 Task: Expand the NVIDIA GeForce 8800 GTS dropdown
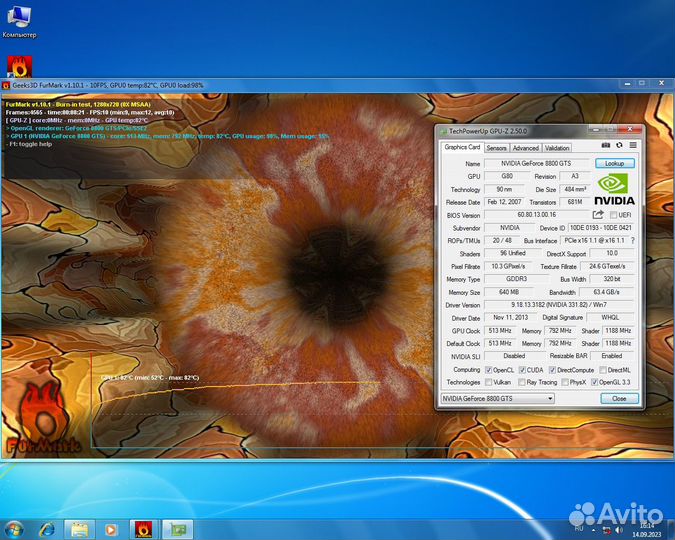point(548,398)
